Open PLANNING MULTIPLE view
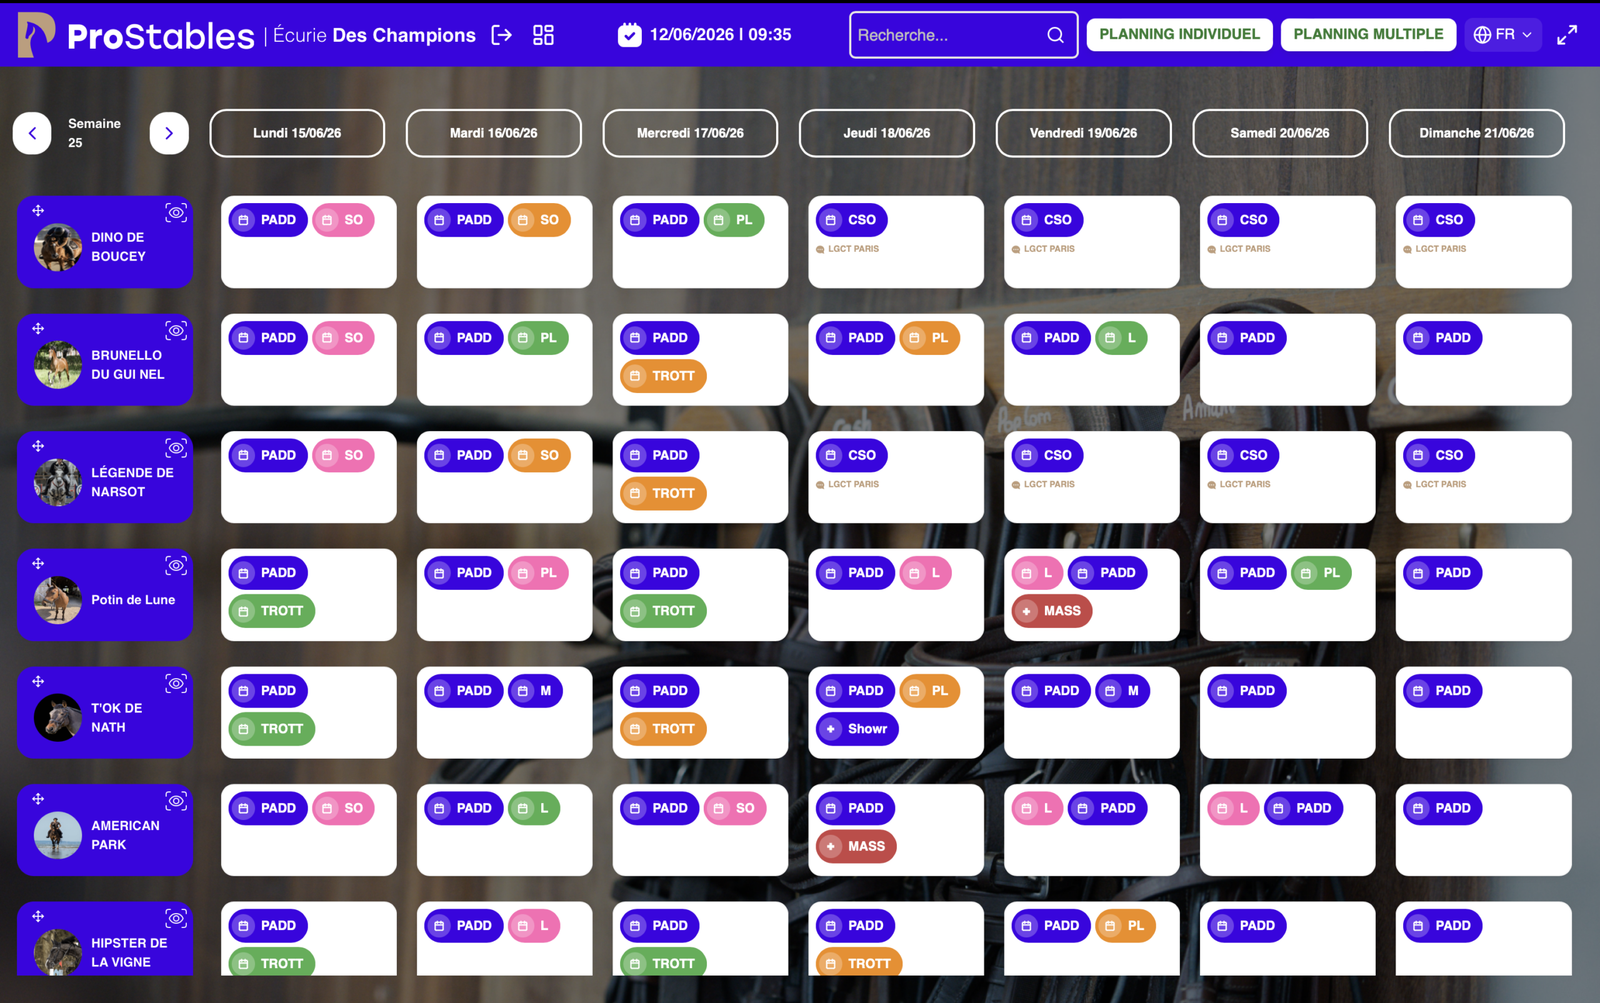 [x=1368, y=34]
